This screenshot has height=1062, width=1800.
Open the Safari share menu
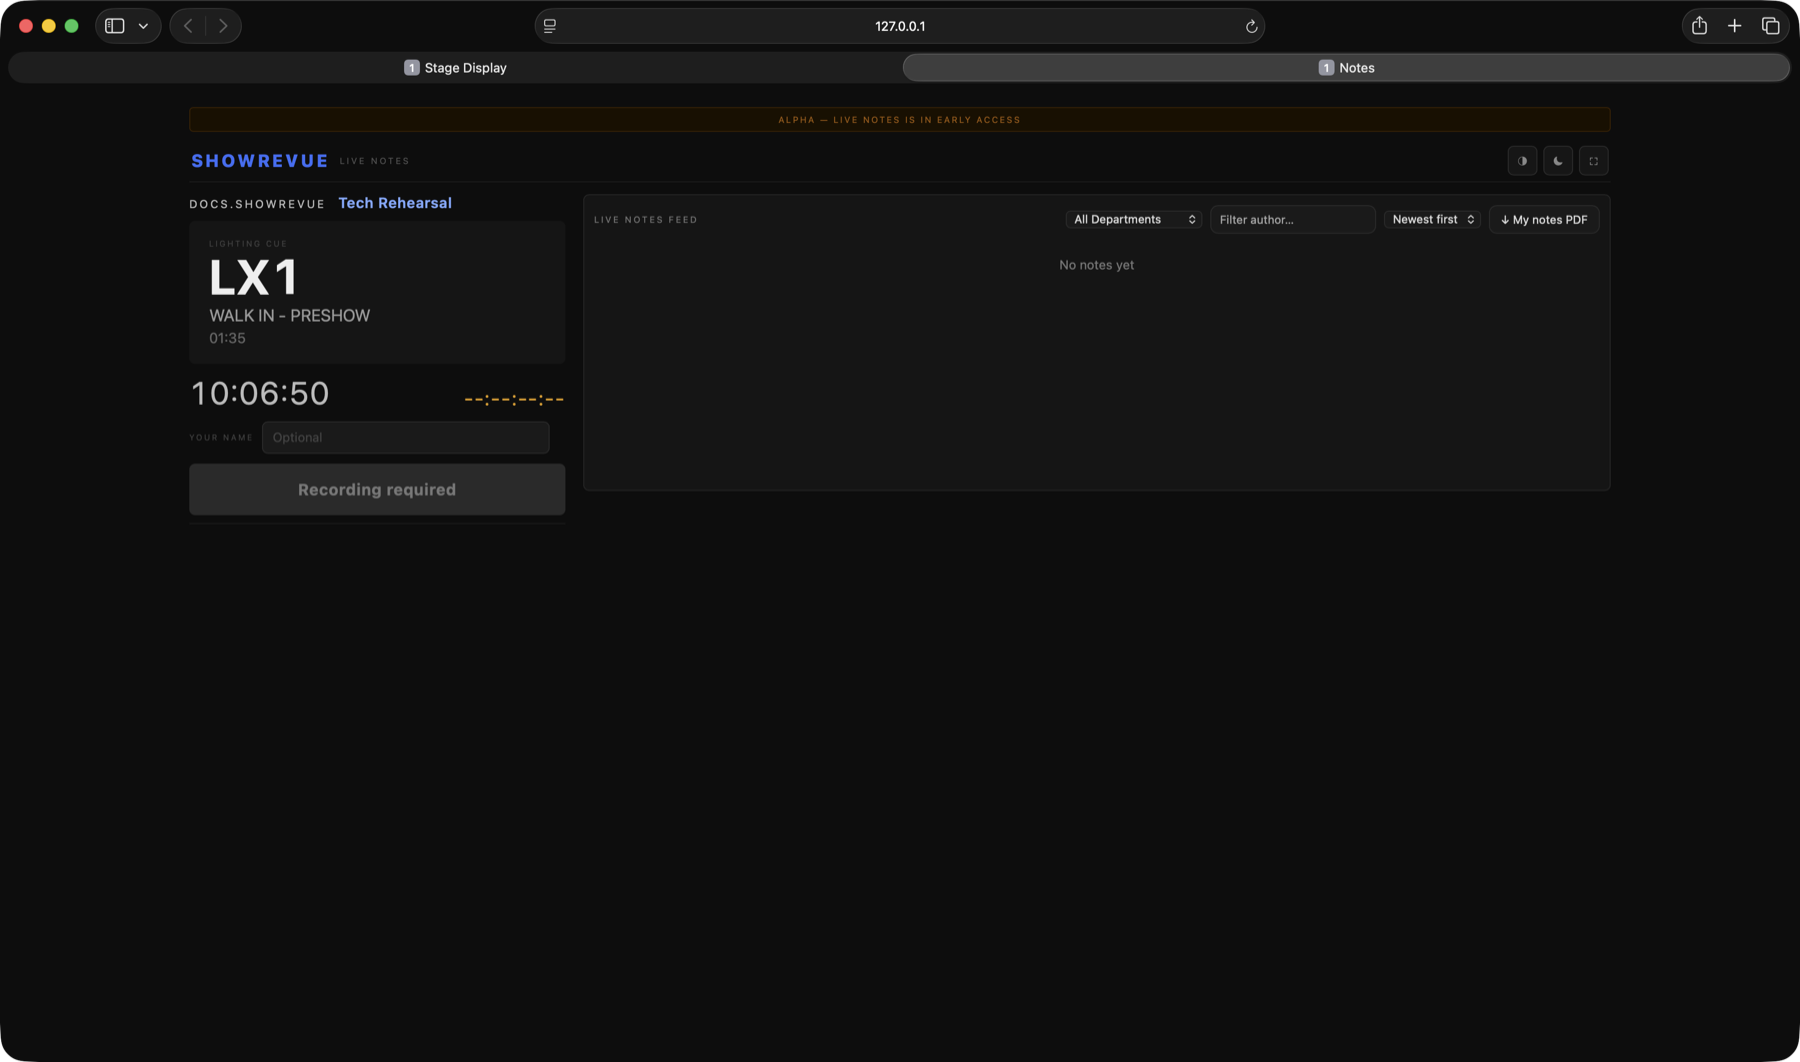[x=1699, y=26]
